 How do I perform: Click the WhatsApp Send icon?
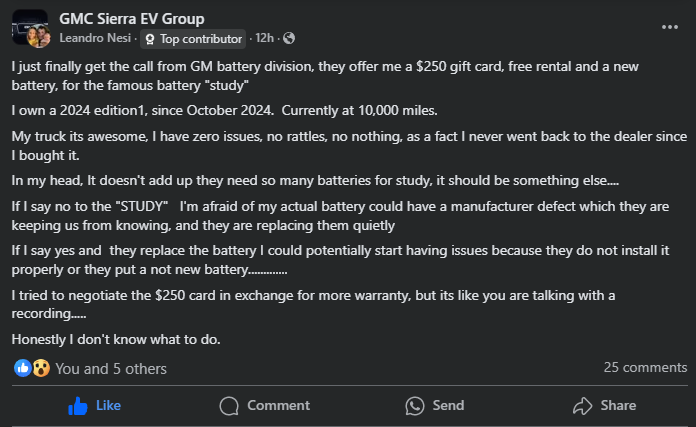415,405
